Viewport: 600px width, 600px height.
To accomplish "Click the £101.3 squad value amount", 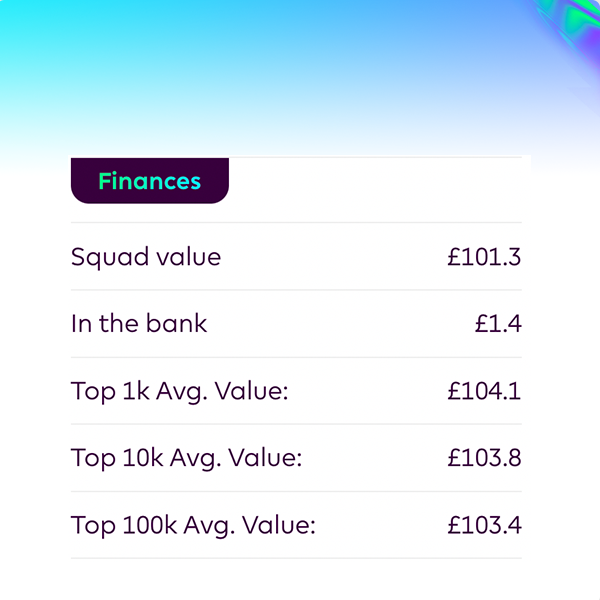I will tap(484, 256).
